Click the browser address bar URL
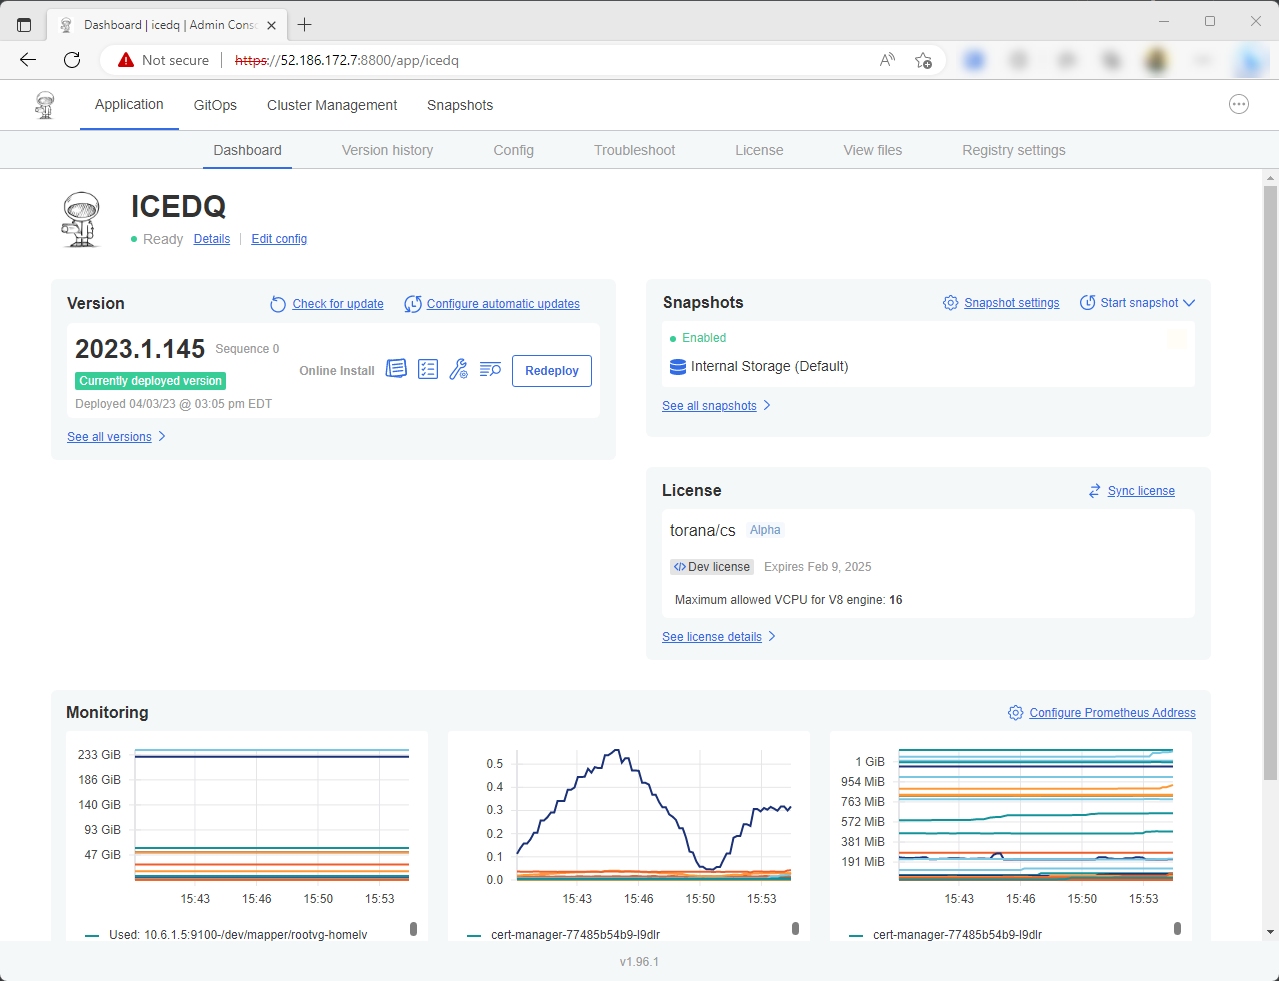The height and width of the screenshot is (981, 1279). point(347,60)
